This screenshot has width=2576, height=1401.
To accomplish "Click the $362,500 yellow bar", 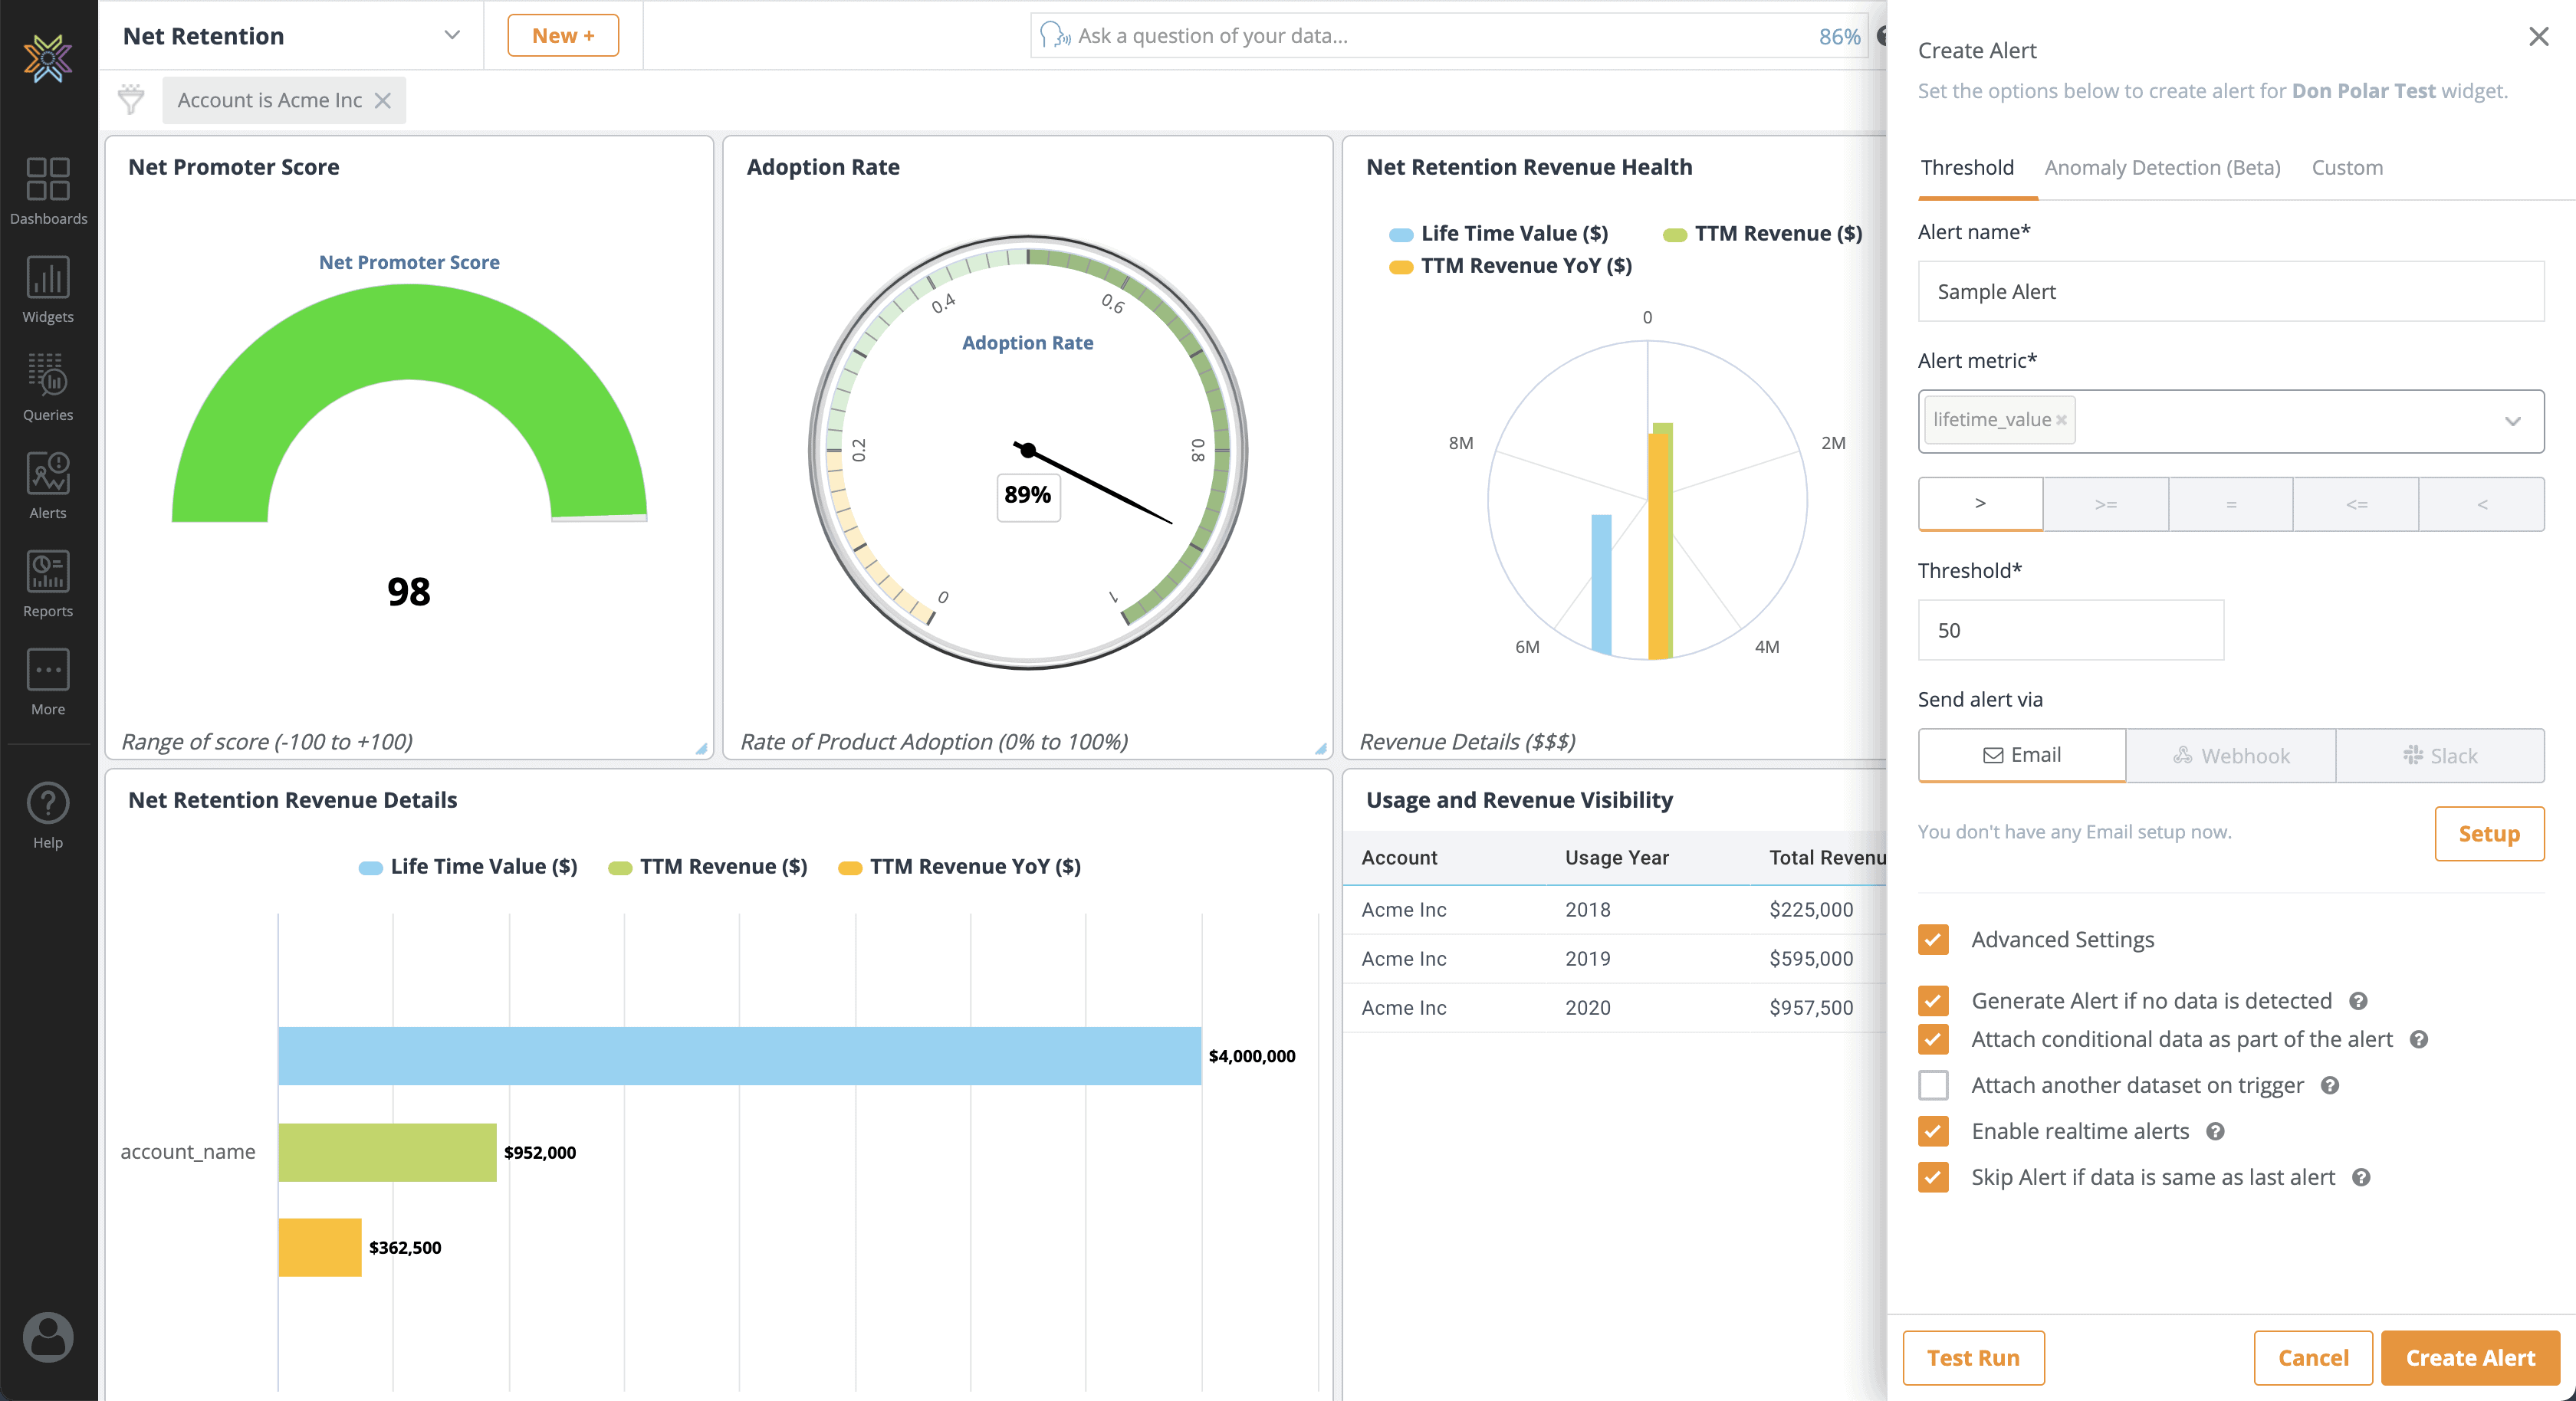I will click(320, 1247).
